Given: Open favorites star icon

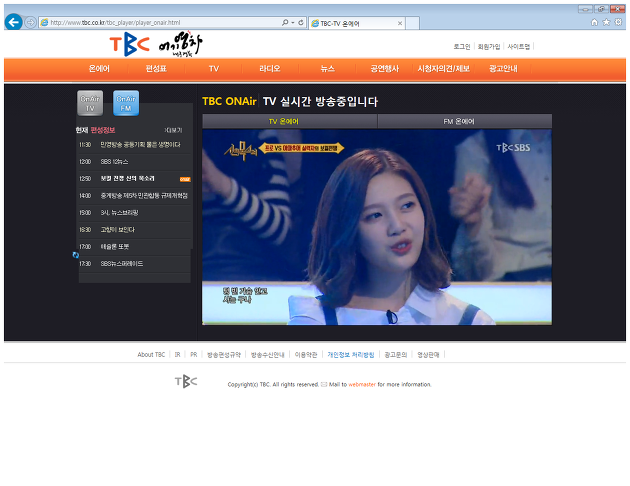Looking at the screenshot, I should (606, 22).
